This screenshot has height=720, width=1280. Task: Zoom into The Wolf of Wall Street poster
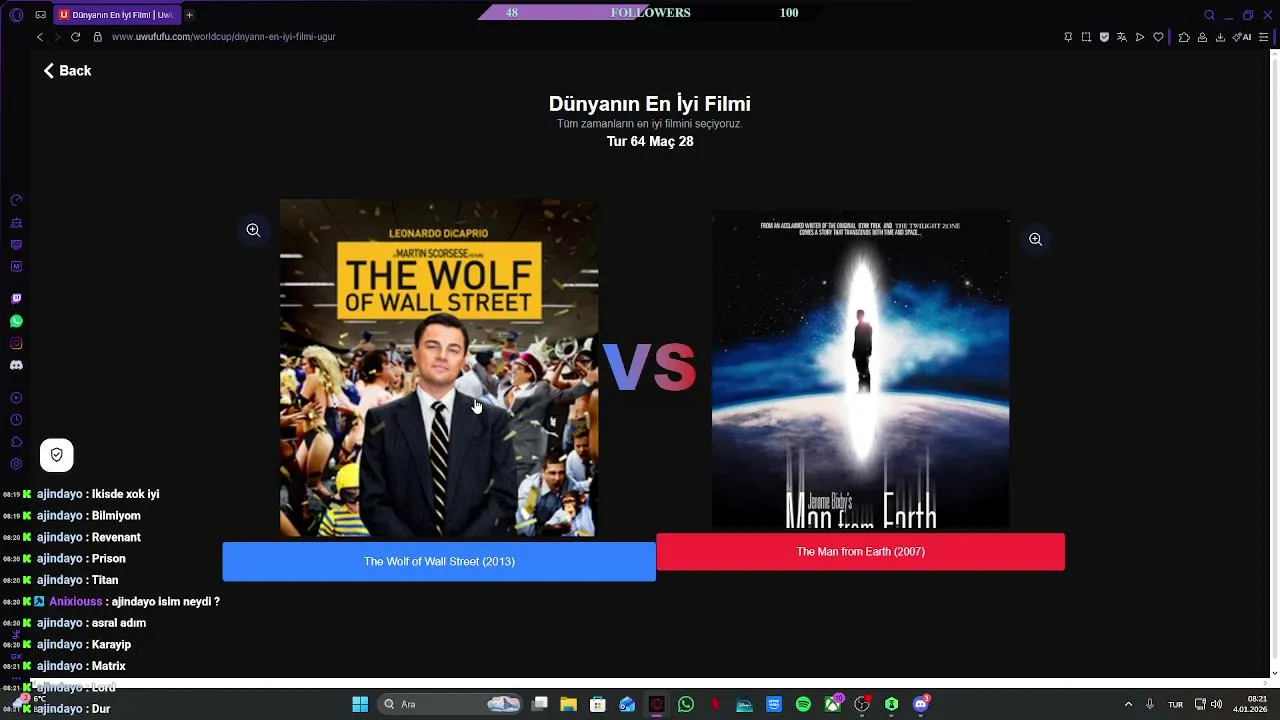[253, 230]
